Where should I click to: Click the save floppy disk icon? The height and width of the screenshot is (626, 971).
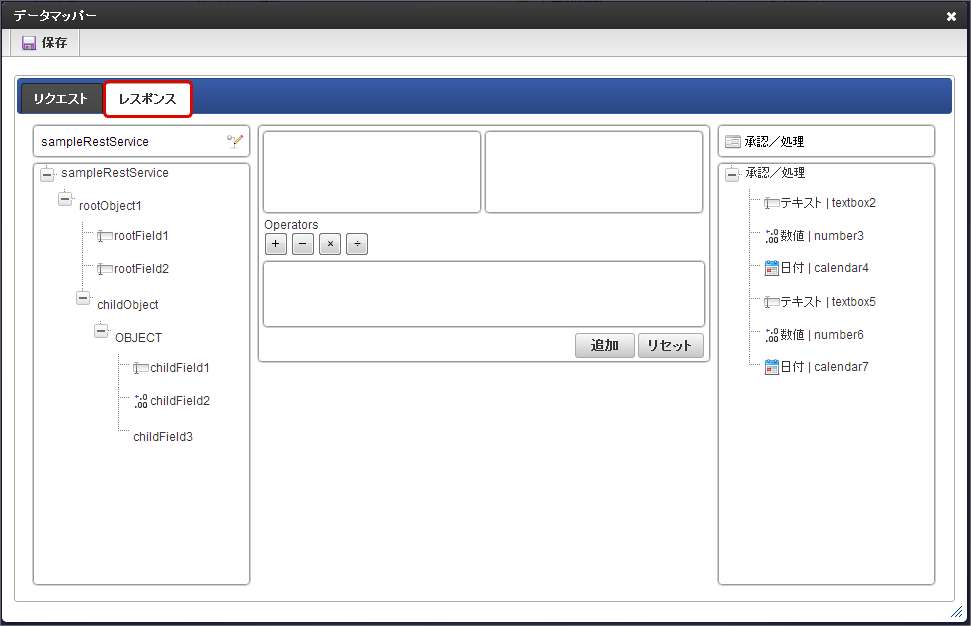pos(28,43)
